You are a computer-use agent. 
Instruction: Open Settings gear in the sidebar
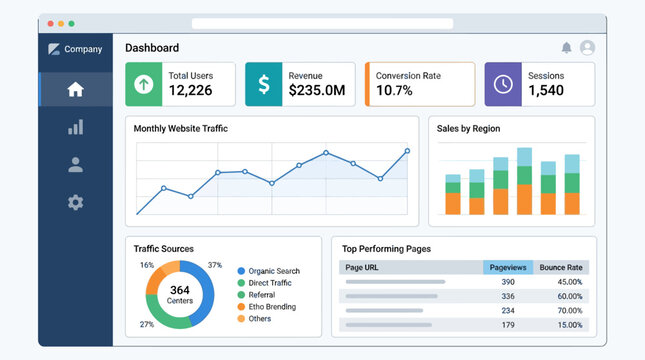(76, 202)
